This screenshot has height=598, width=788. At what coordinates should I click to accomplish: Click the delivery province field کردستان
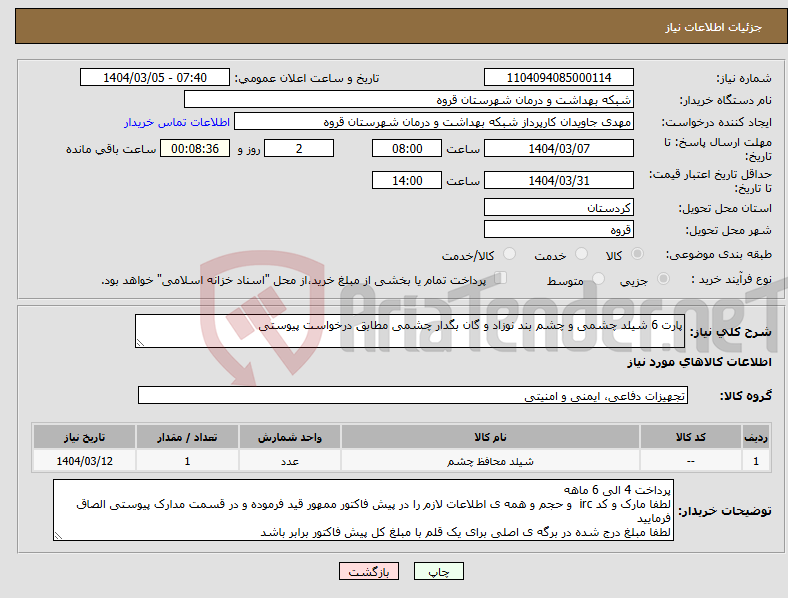[x=558, y=208]
